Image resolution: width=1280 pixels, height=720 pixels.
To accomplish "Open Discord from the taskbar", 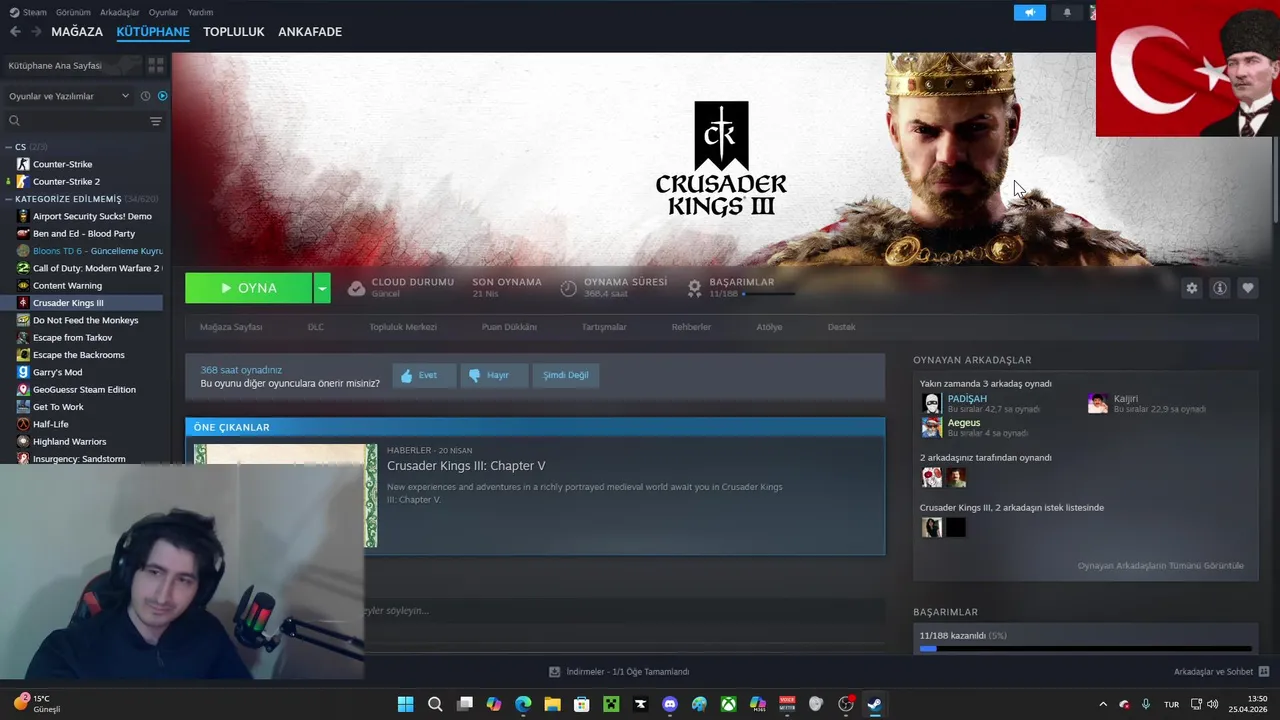I will point(670,704).
